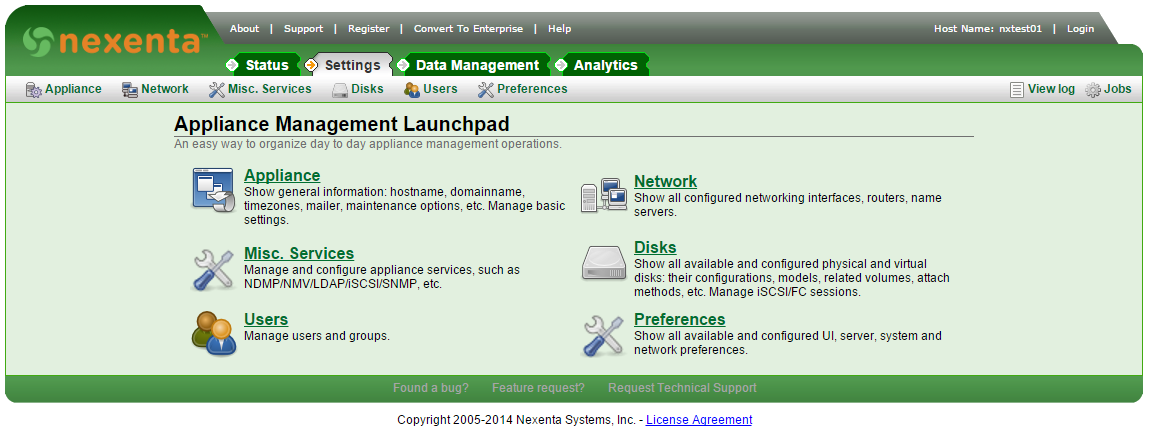The width and height of the screenshot is (1154, 436).
Task: Click the Login link
Action: (1080, 29)
